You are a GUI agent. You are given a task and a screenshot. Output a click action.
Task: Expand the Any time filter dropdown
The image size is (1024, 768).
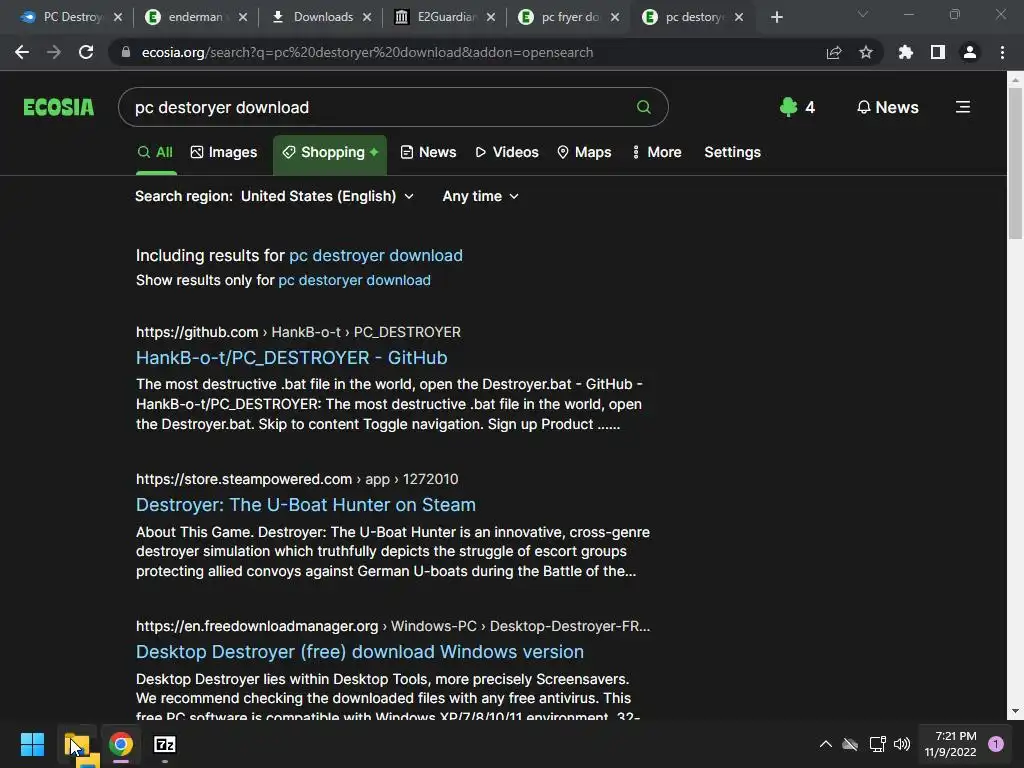[481, 196]
